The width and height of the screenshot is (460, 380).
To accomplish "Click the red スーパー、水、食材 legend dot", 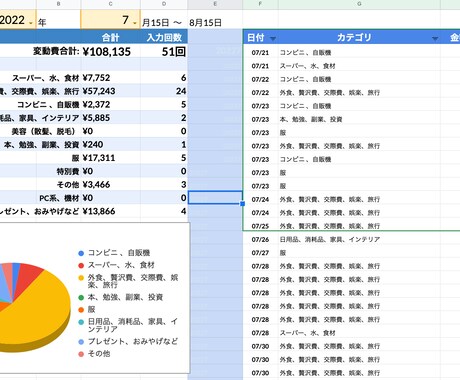I will click(x=81, y=266).
